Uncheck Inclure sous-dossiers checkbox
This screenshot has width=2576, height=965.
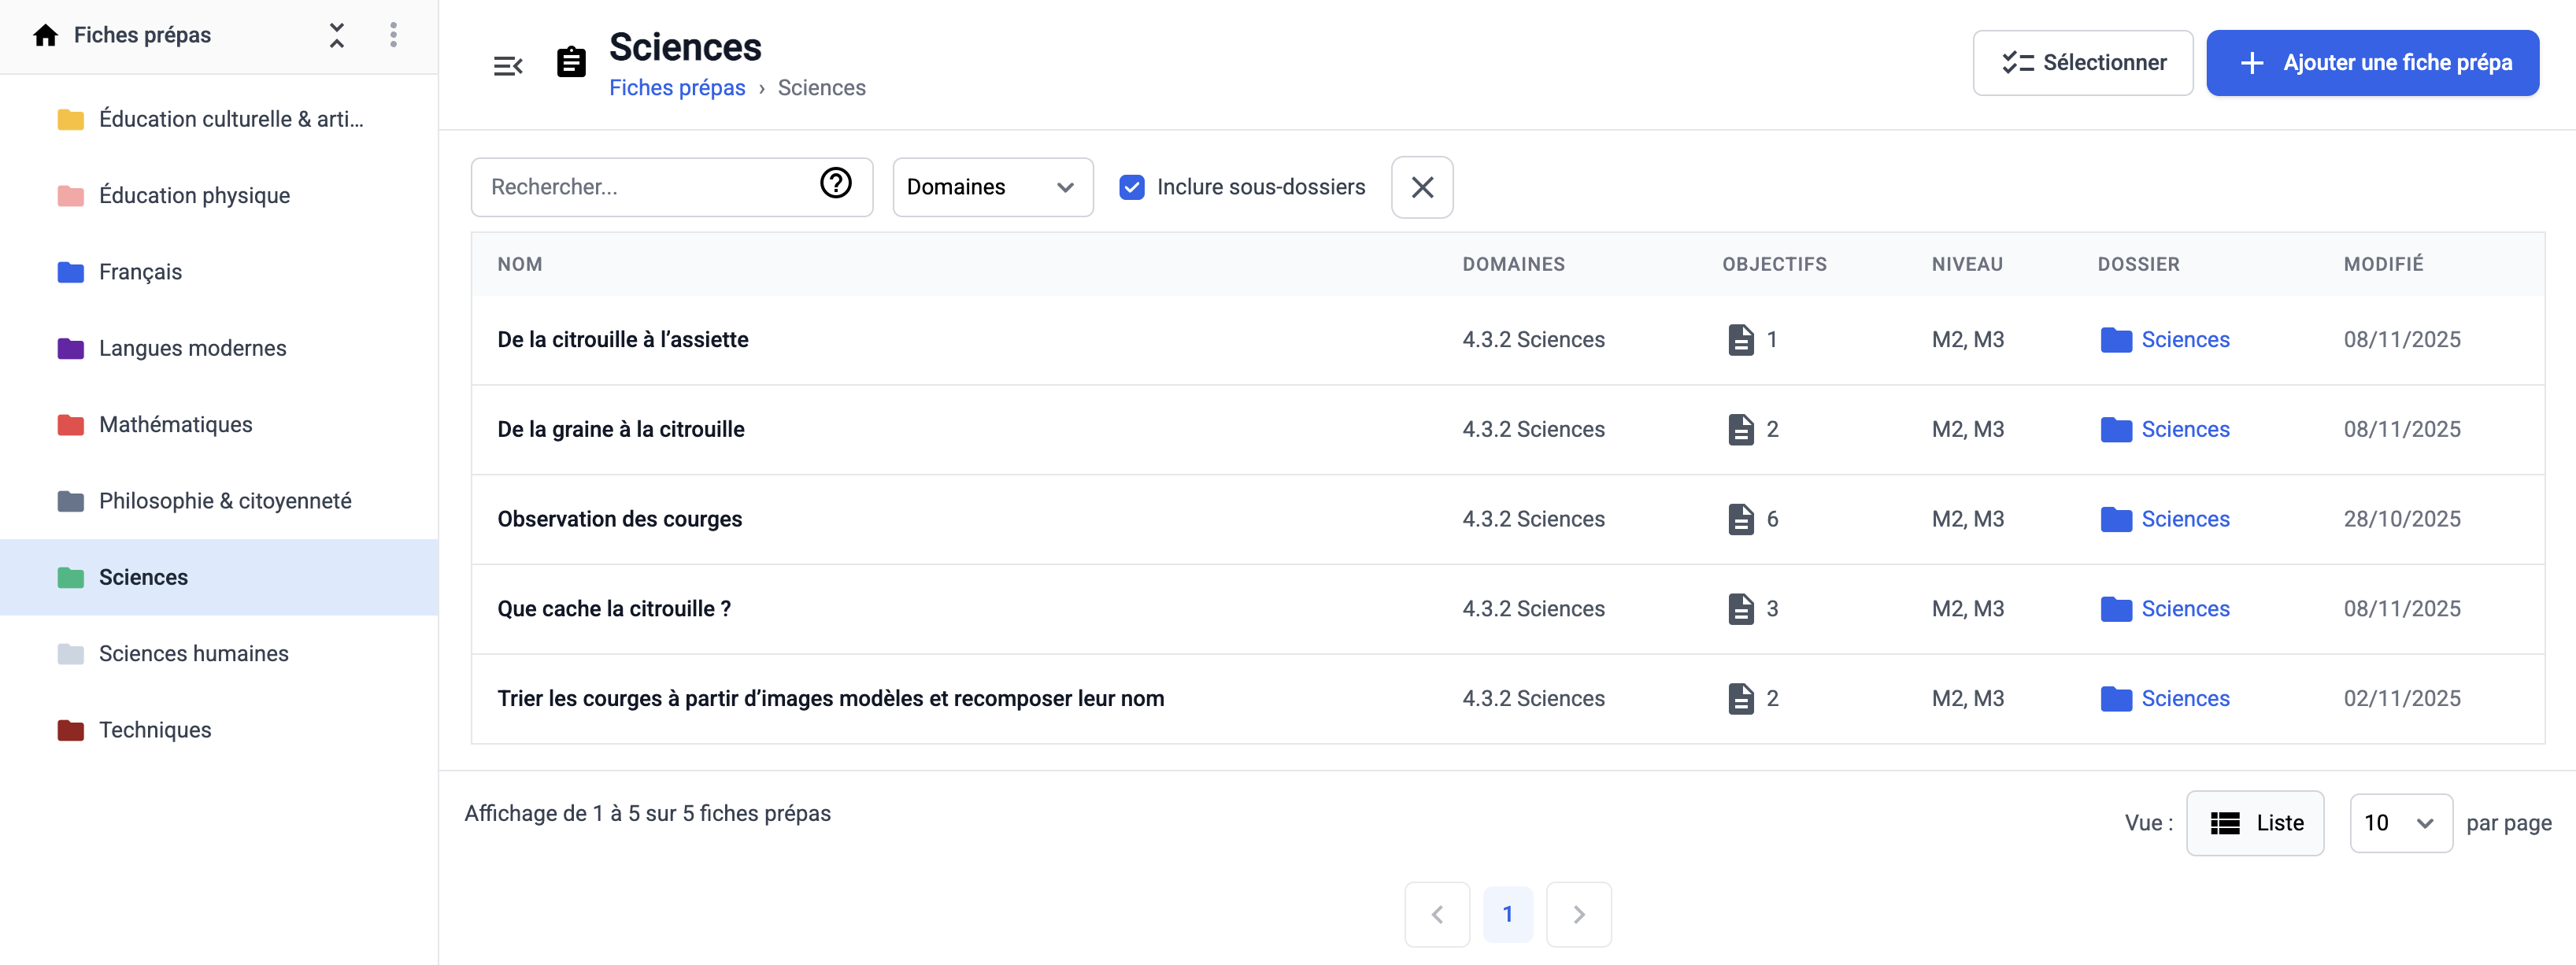click(x=1131, y=187)
